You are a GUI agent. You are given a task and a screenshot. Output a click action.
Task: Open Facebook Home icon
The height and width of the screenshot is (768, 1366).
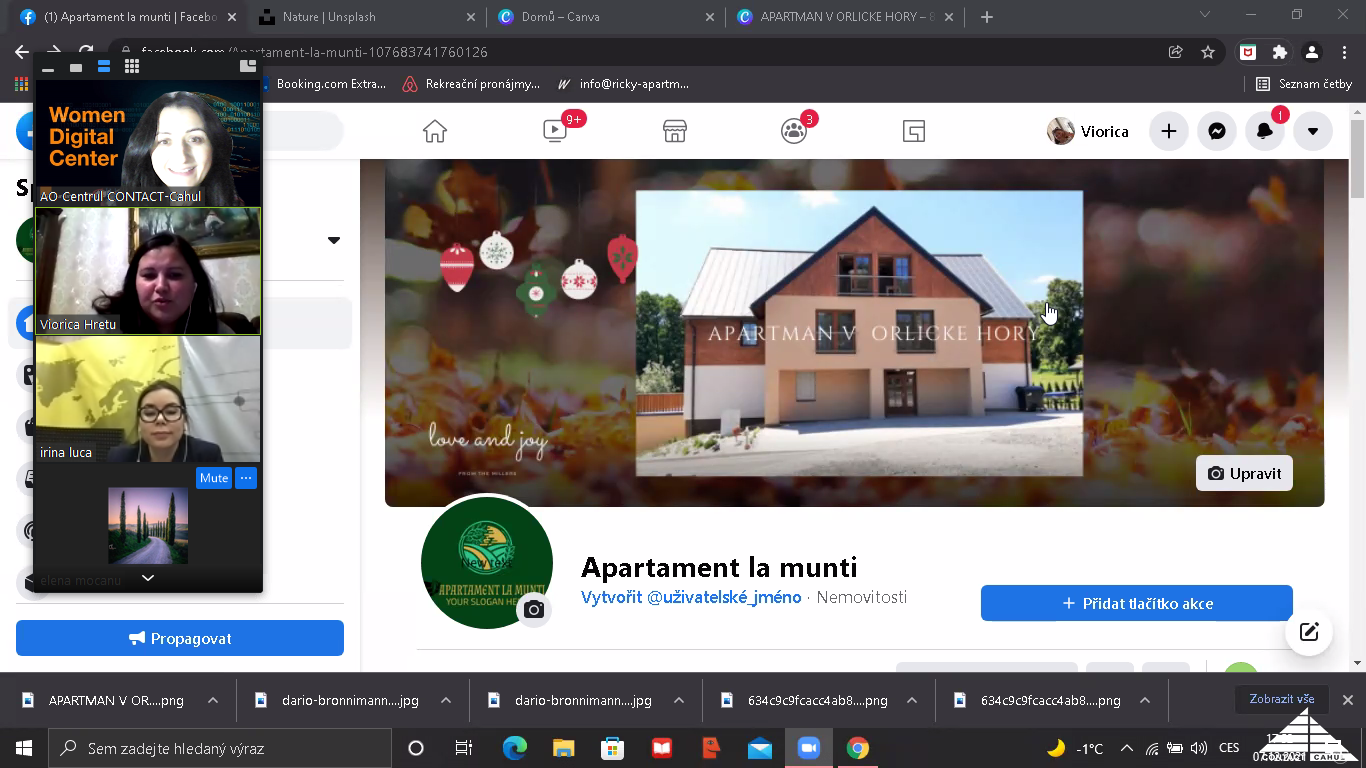[434, 131]
